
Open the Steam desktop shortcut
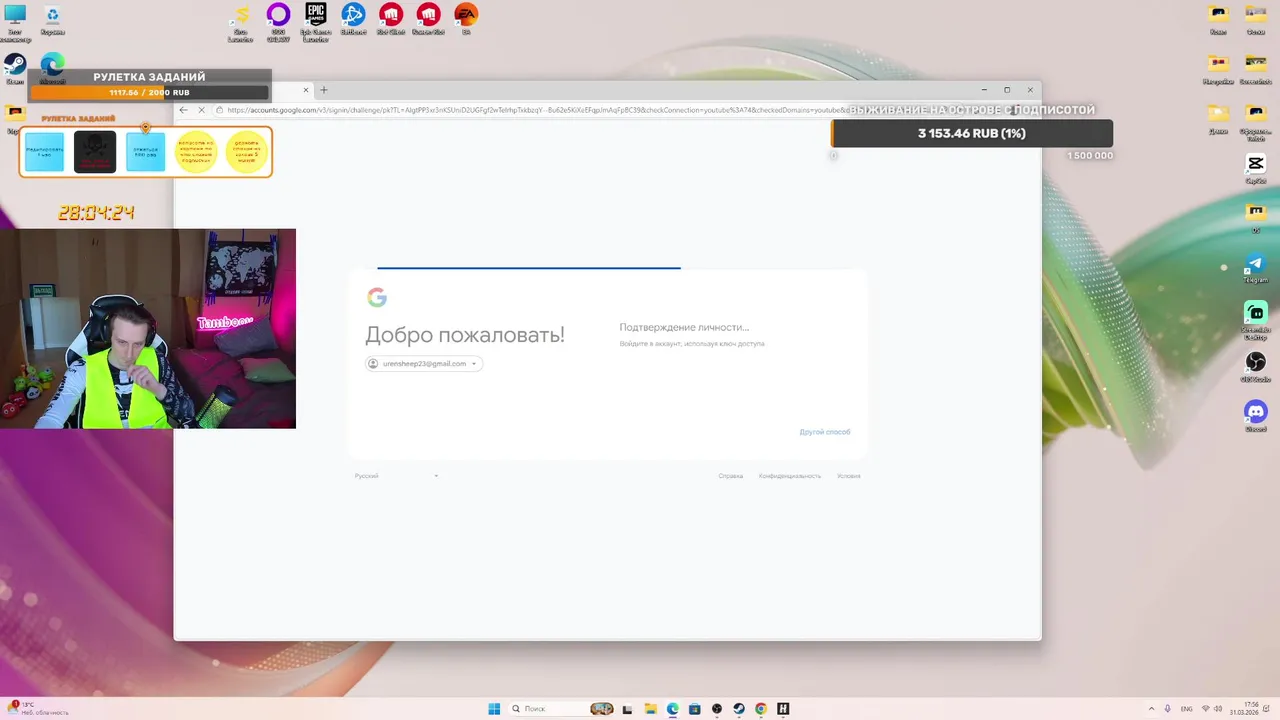click(15, 69)
